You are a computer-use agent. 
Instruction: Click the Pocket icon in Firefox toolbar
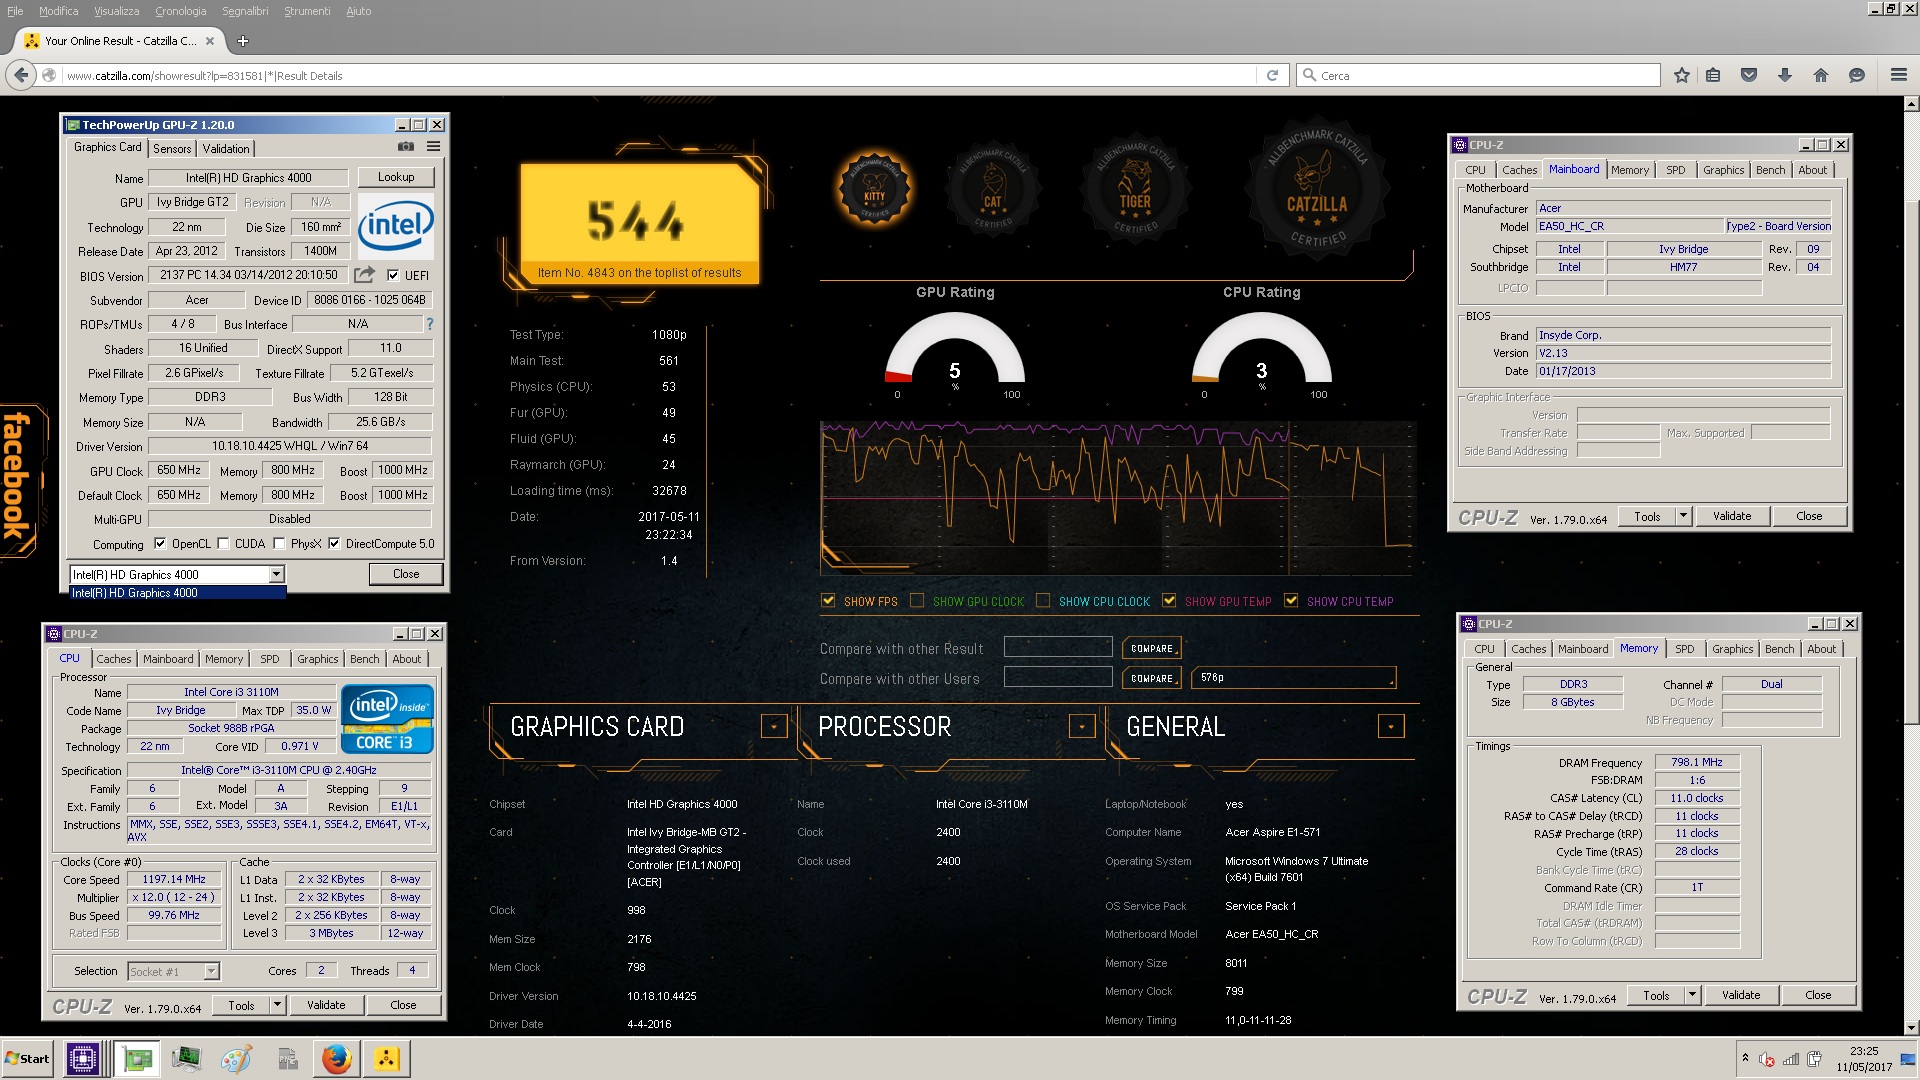point(1749,75)
